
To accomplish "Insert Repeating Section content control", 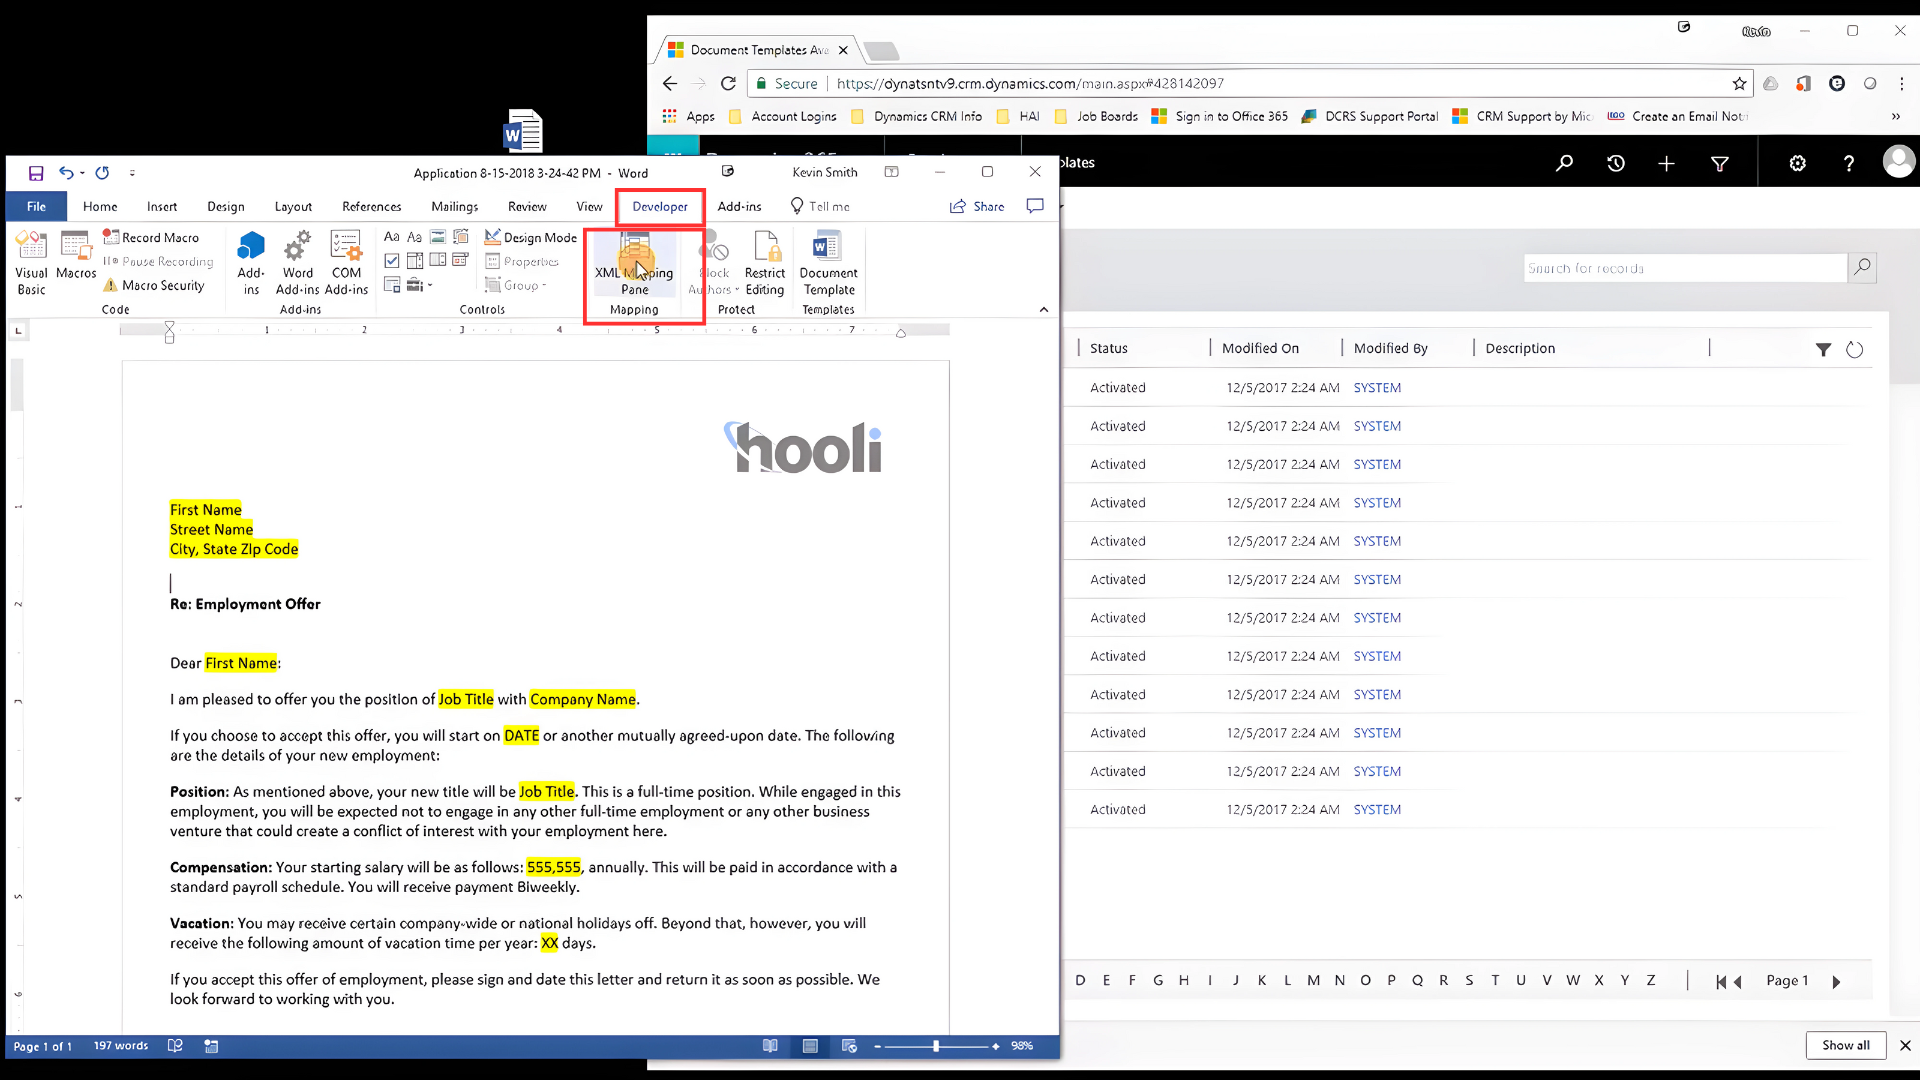I will 392,285.
